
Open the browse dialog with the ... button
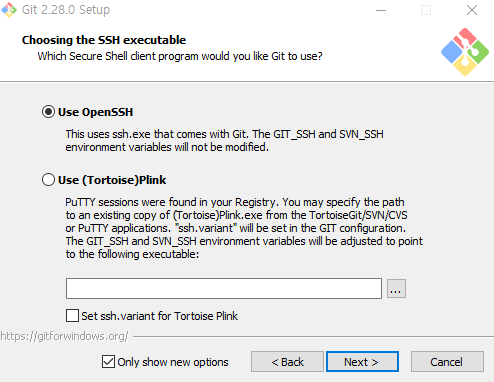click(396, 289)
